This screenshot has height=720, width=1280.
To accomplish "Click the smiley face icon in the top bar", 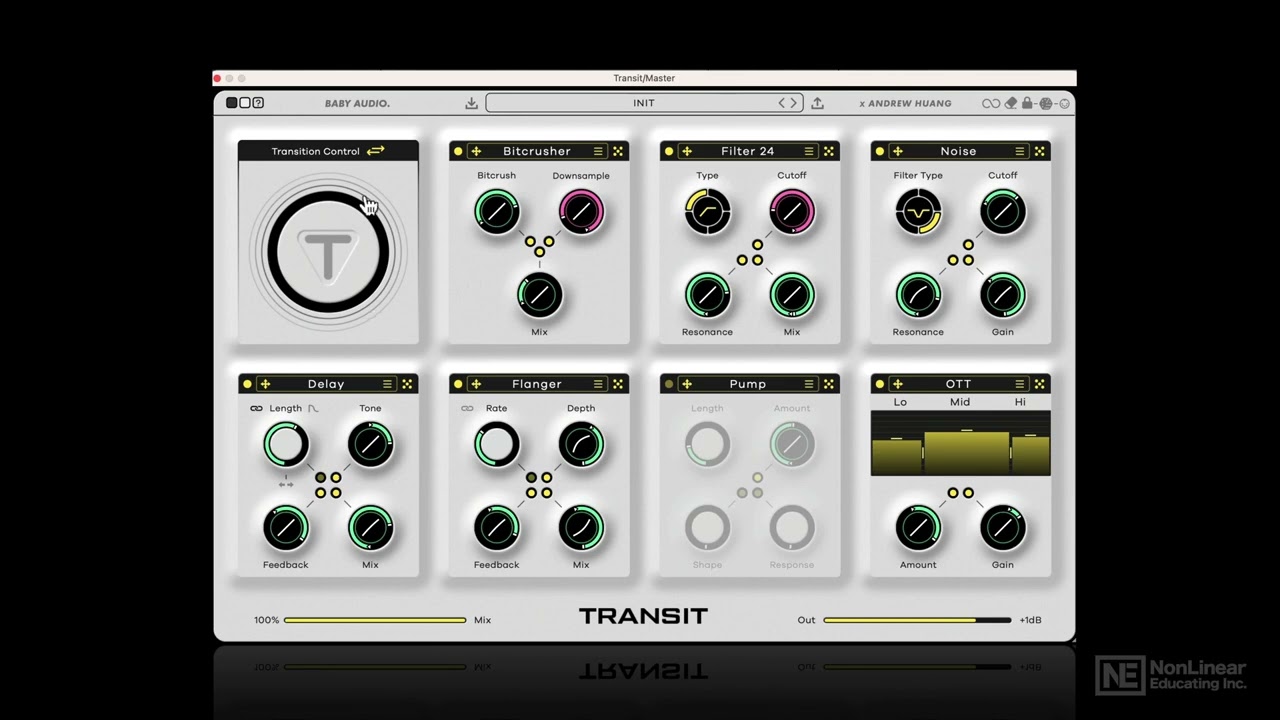I will point(1064,103).
